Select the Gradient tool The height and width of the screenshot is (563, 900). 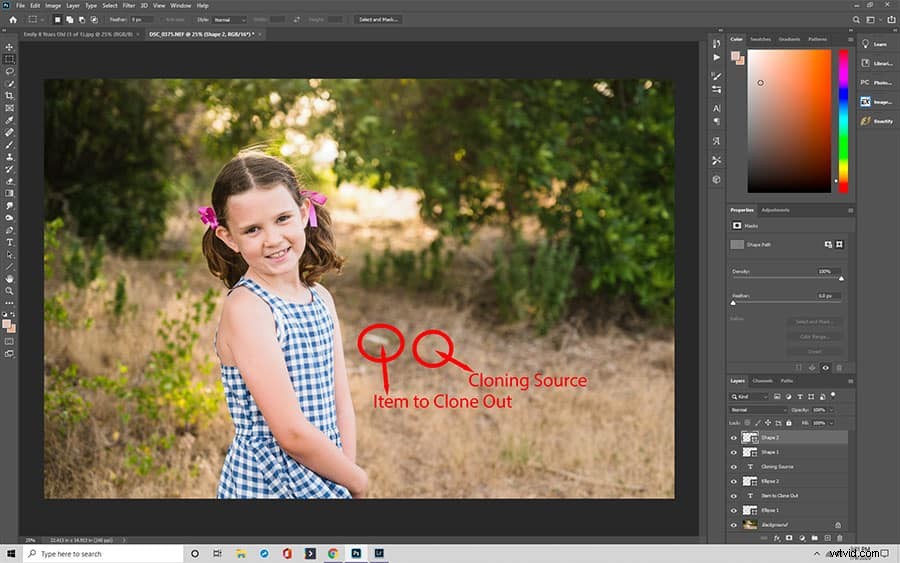coord(9,193)
